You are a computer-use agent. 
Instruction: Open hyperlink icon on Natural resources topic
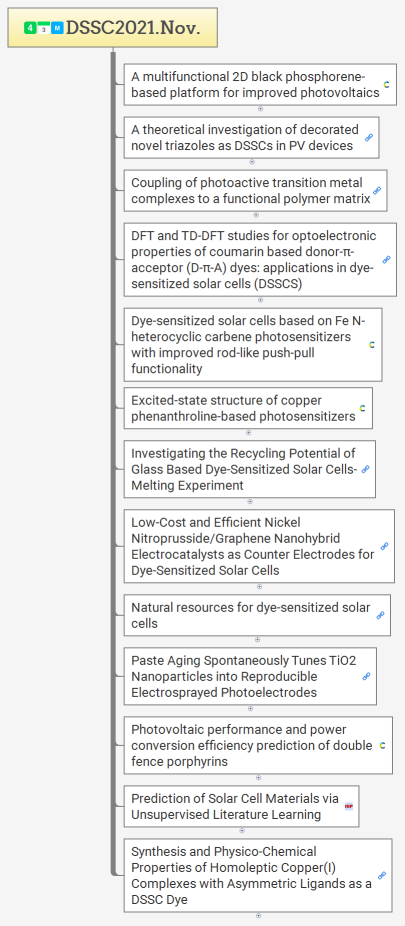[381, 615]
